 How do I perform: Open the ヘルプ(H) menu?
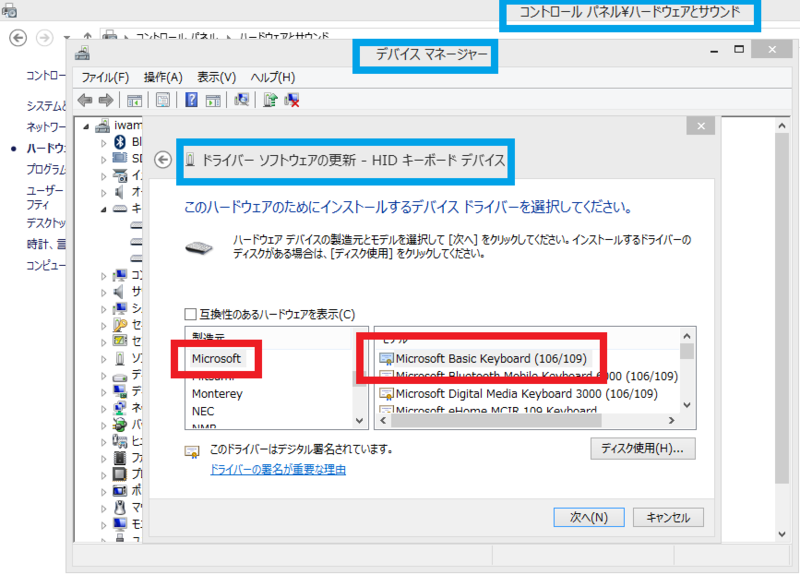pos(273,77)
